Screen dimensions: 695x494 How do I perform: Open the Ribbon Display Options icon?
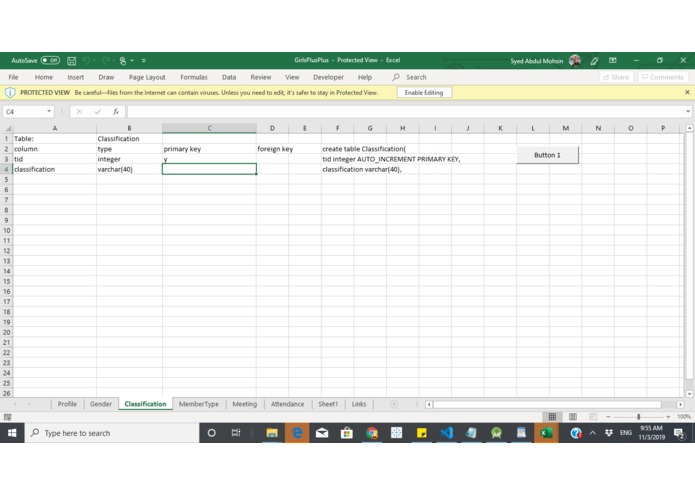(613, 60)
